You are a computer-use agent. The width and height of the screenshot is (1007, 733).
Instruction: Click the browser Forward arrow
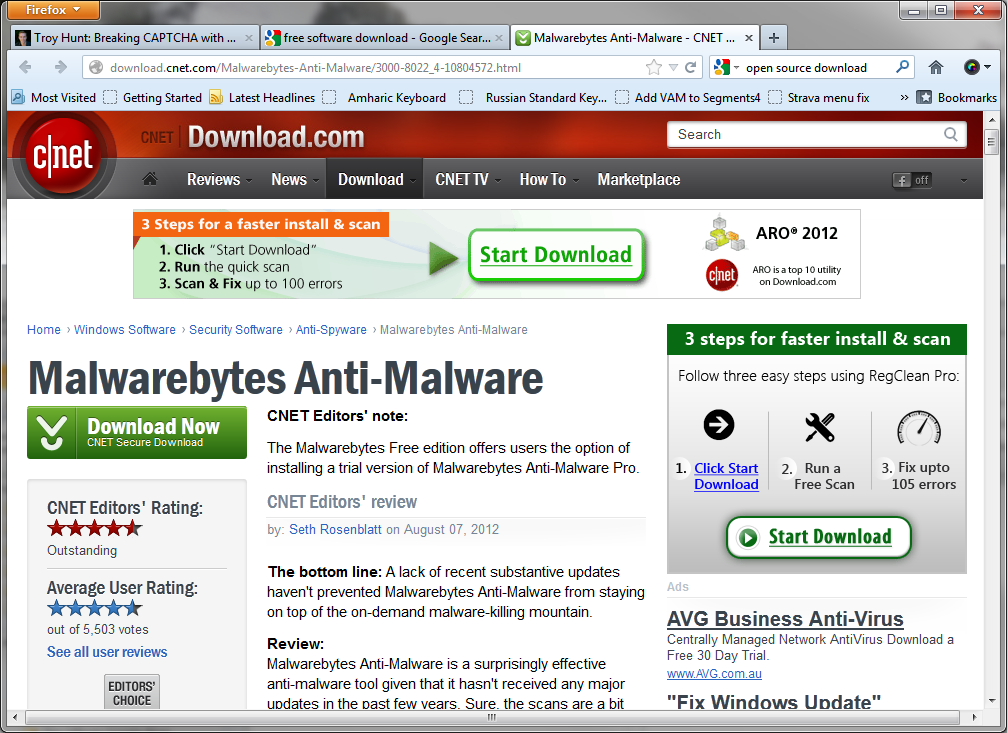pyautogui.click(x=60, y=67)
